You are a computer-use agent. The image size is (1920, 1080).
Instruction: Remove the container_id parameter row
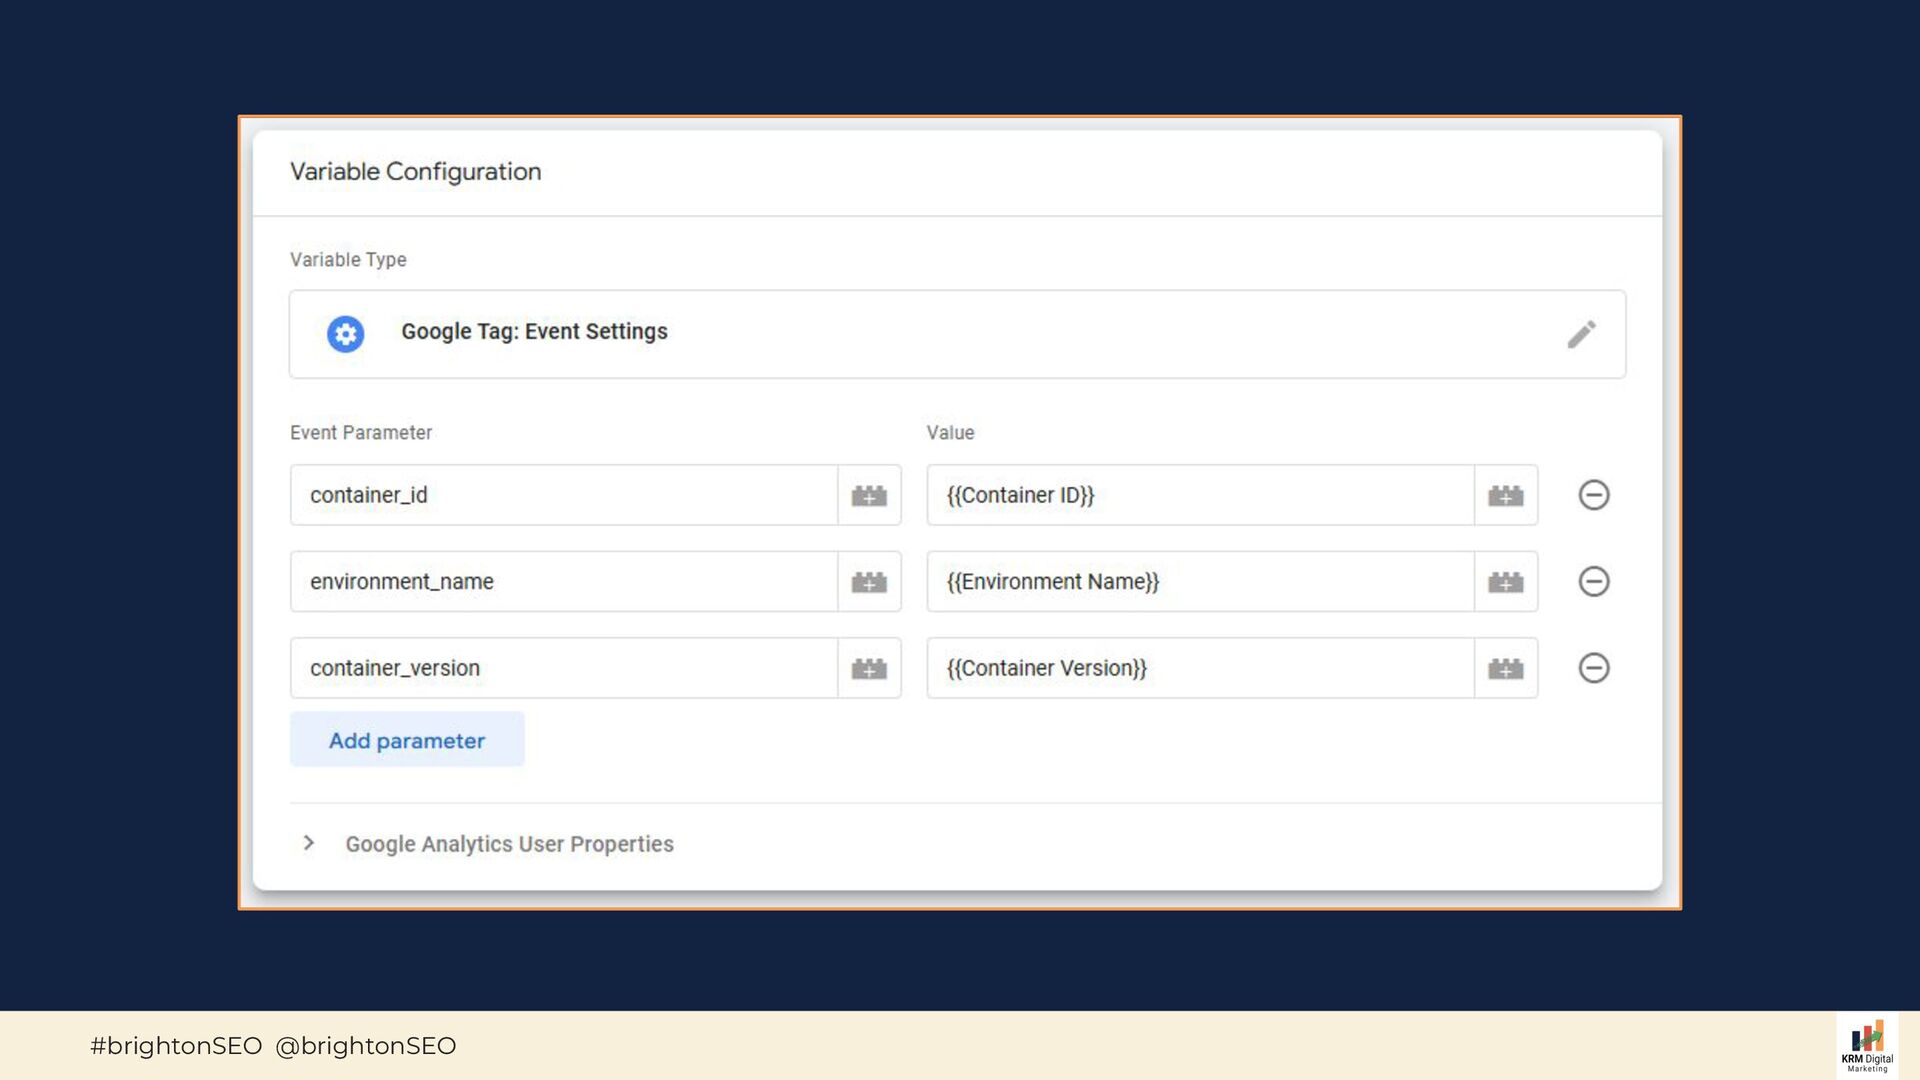pyautogui.click(x=1594, y=495)
